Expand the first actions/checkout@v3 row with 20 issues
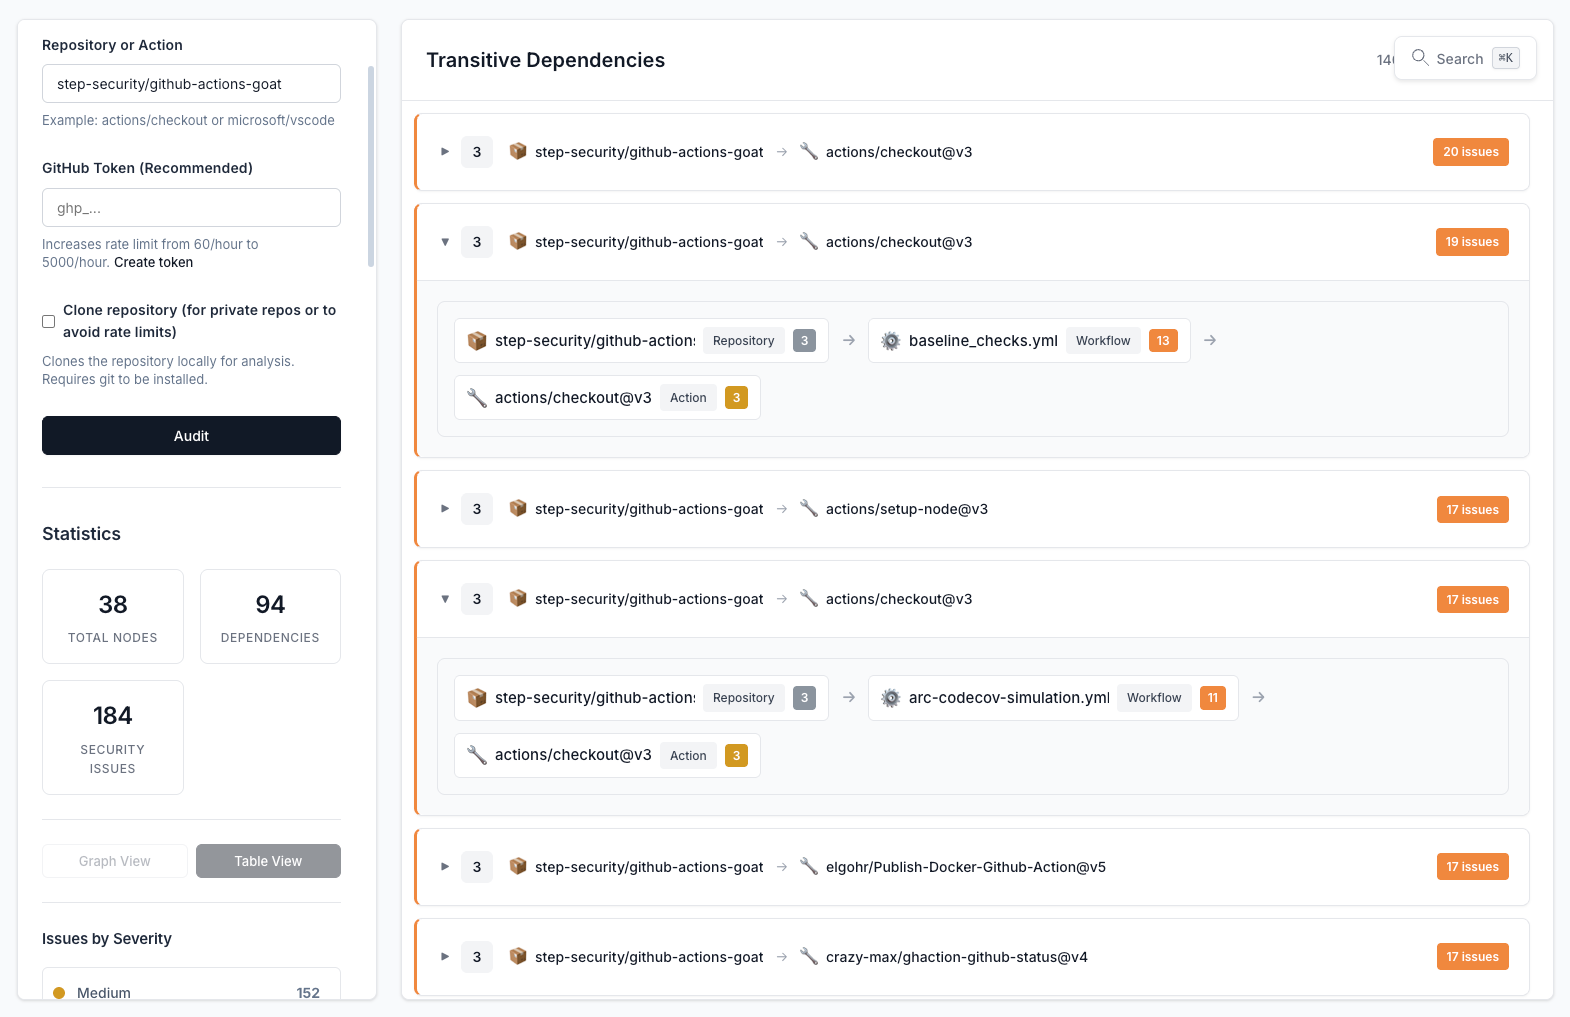Viewport: 1570px width, 1017px height. [445, 152]
